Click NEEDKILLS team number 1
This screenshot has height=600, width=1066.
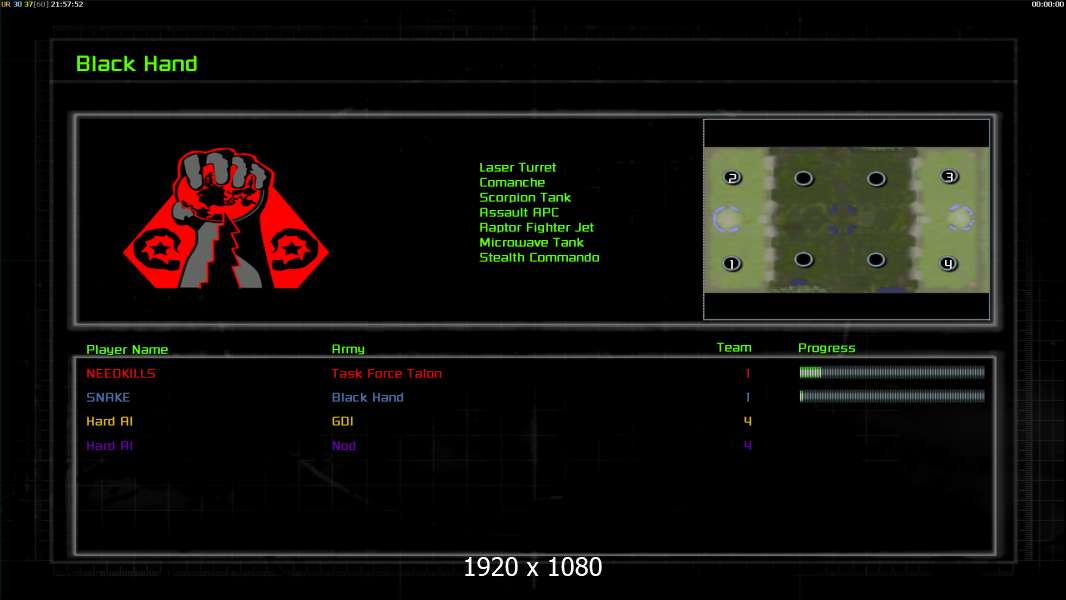747,373
